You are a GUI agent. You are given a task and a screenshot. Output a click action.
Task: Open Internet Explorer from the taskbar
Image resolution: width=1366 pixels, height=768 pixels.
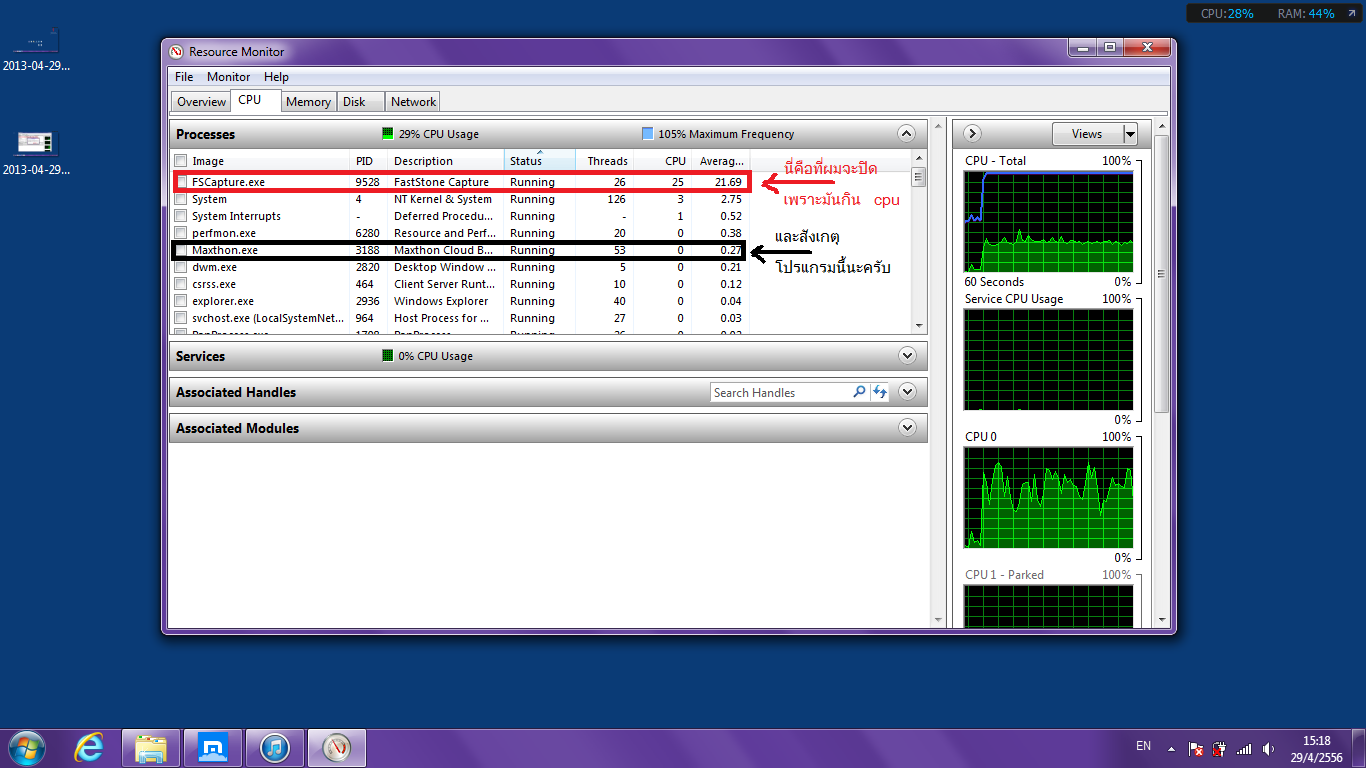(90, 747)
